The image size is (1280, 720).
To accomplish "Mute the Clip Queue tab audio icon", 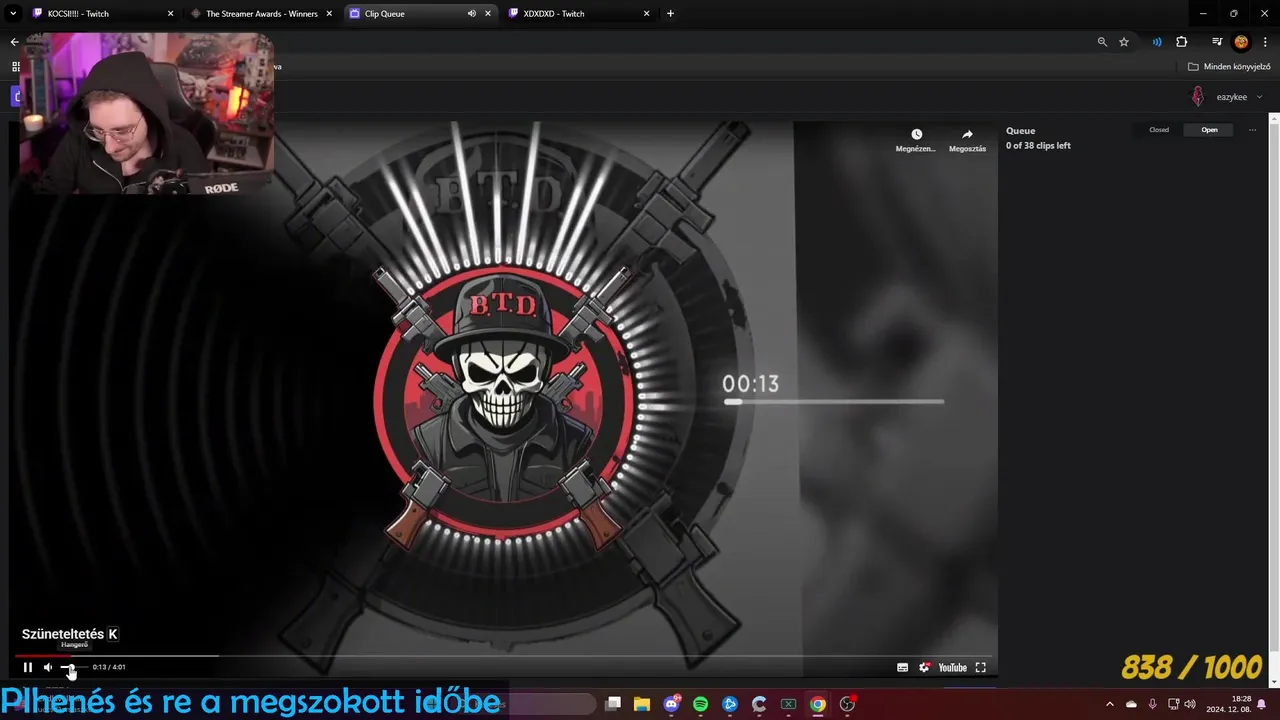I will (x=471, y=14).
